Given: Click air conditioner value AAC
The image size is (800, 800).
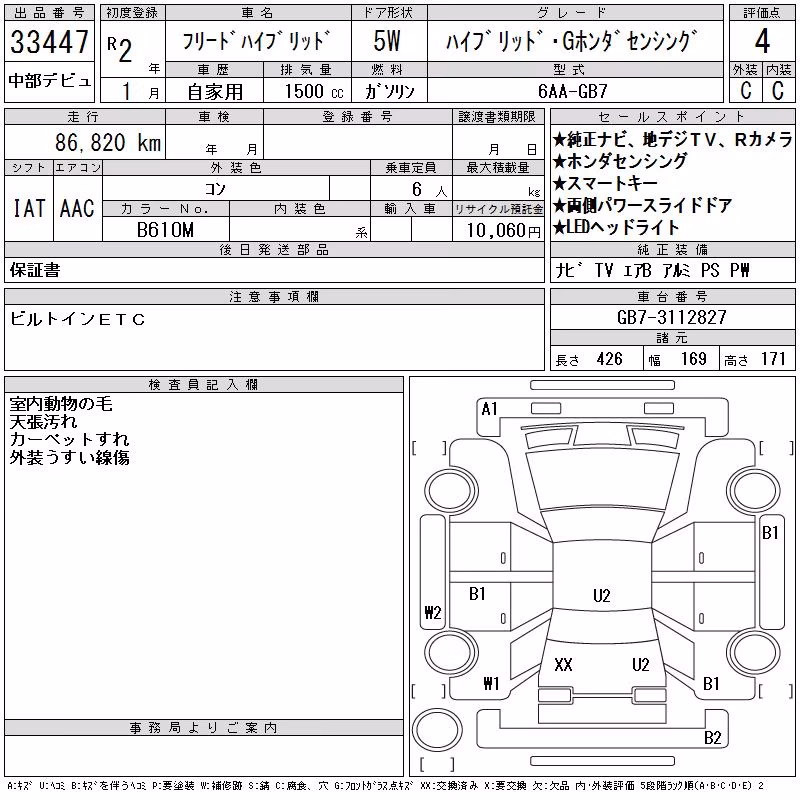Looking at the screenshot, I should (77, 208).
